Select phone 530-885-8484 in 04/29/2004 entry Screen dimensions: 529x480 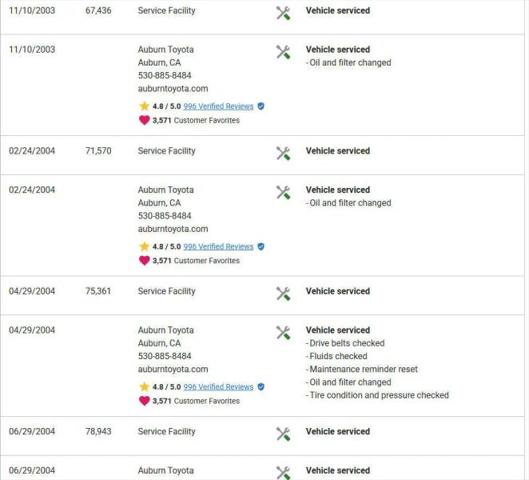click(x=164, y=356)
